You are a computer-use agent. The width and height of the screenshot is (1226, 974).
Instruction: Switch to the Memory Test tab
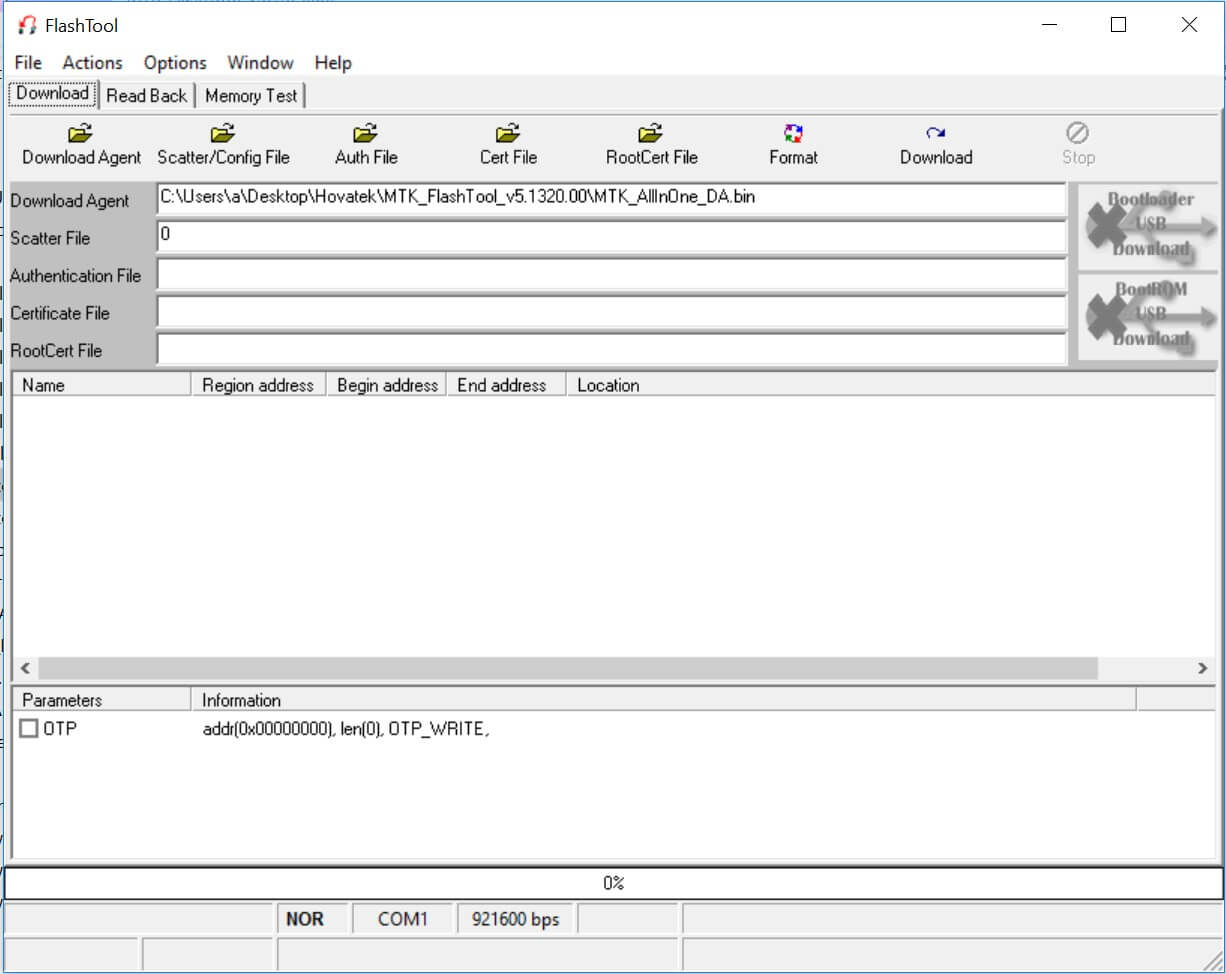(251, 96)
